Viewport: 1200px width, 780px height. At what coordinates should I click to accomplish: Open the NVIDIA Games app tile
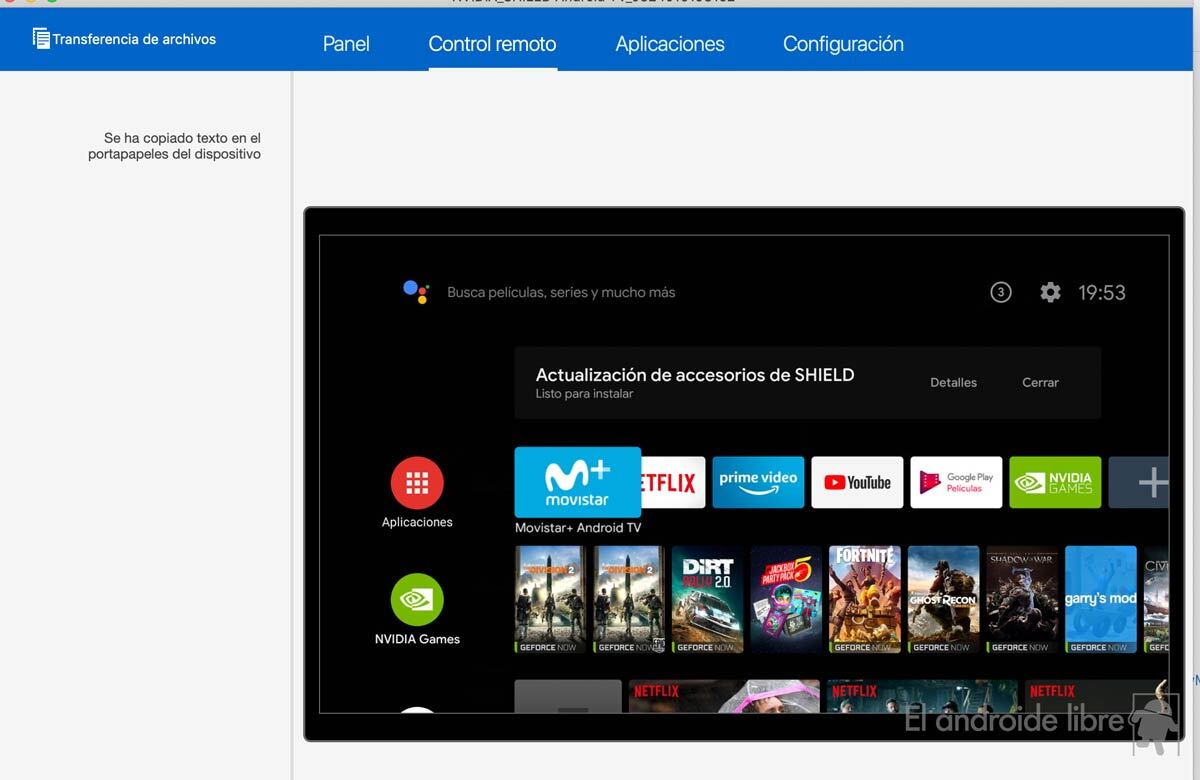tap(1055, 482)
